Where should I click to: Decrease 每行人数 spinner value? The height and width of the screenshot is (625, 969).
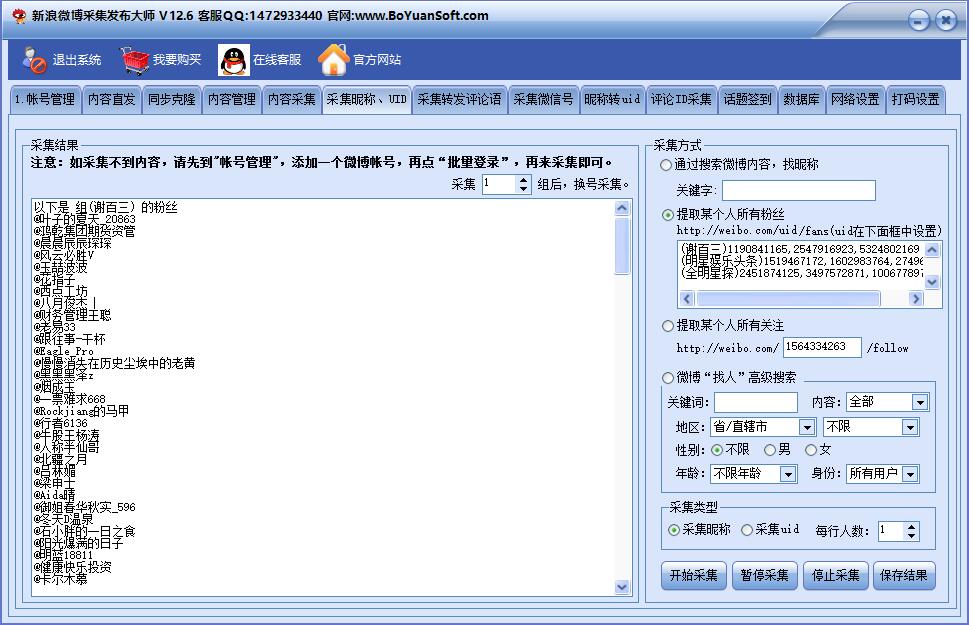912,535
